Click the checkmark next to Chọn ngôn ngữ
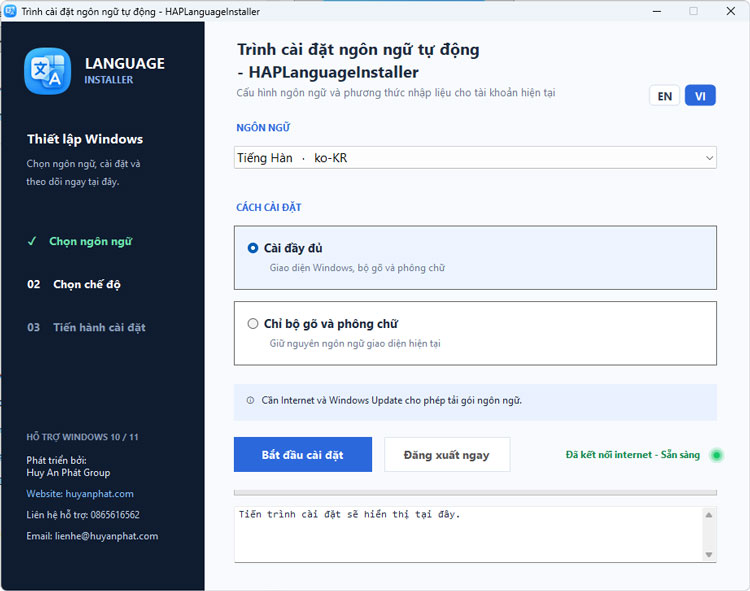 pos(32,241)
